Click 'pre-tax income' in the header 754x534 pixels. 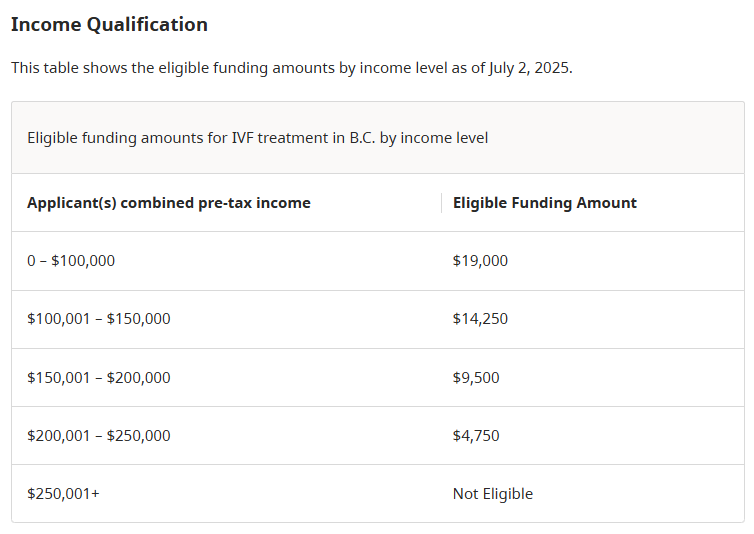(254, 203)
